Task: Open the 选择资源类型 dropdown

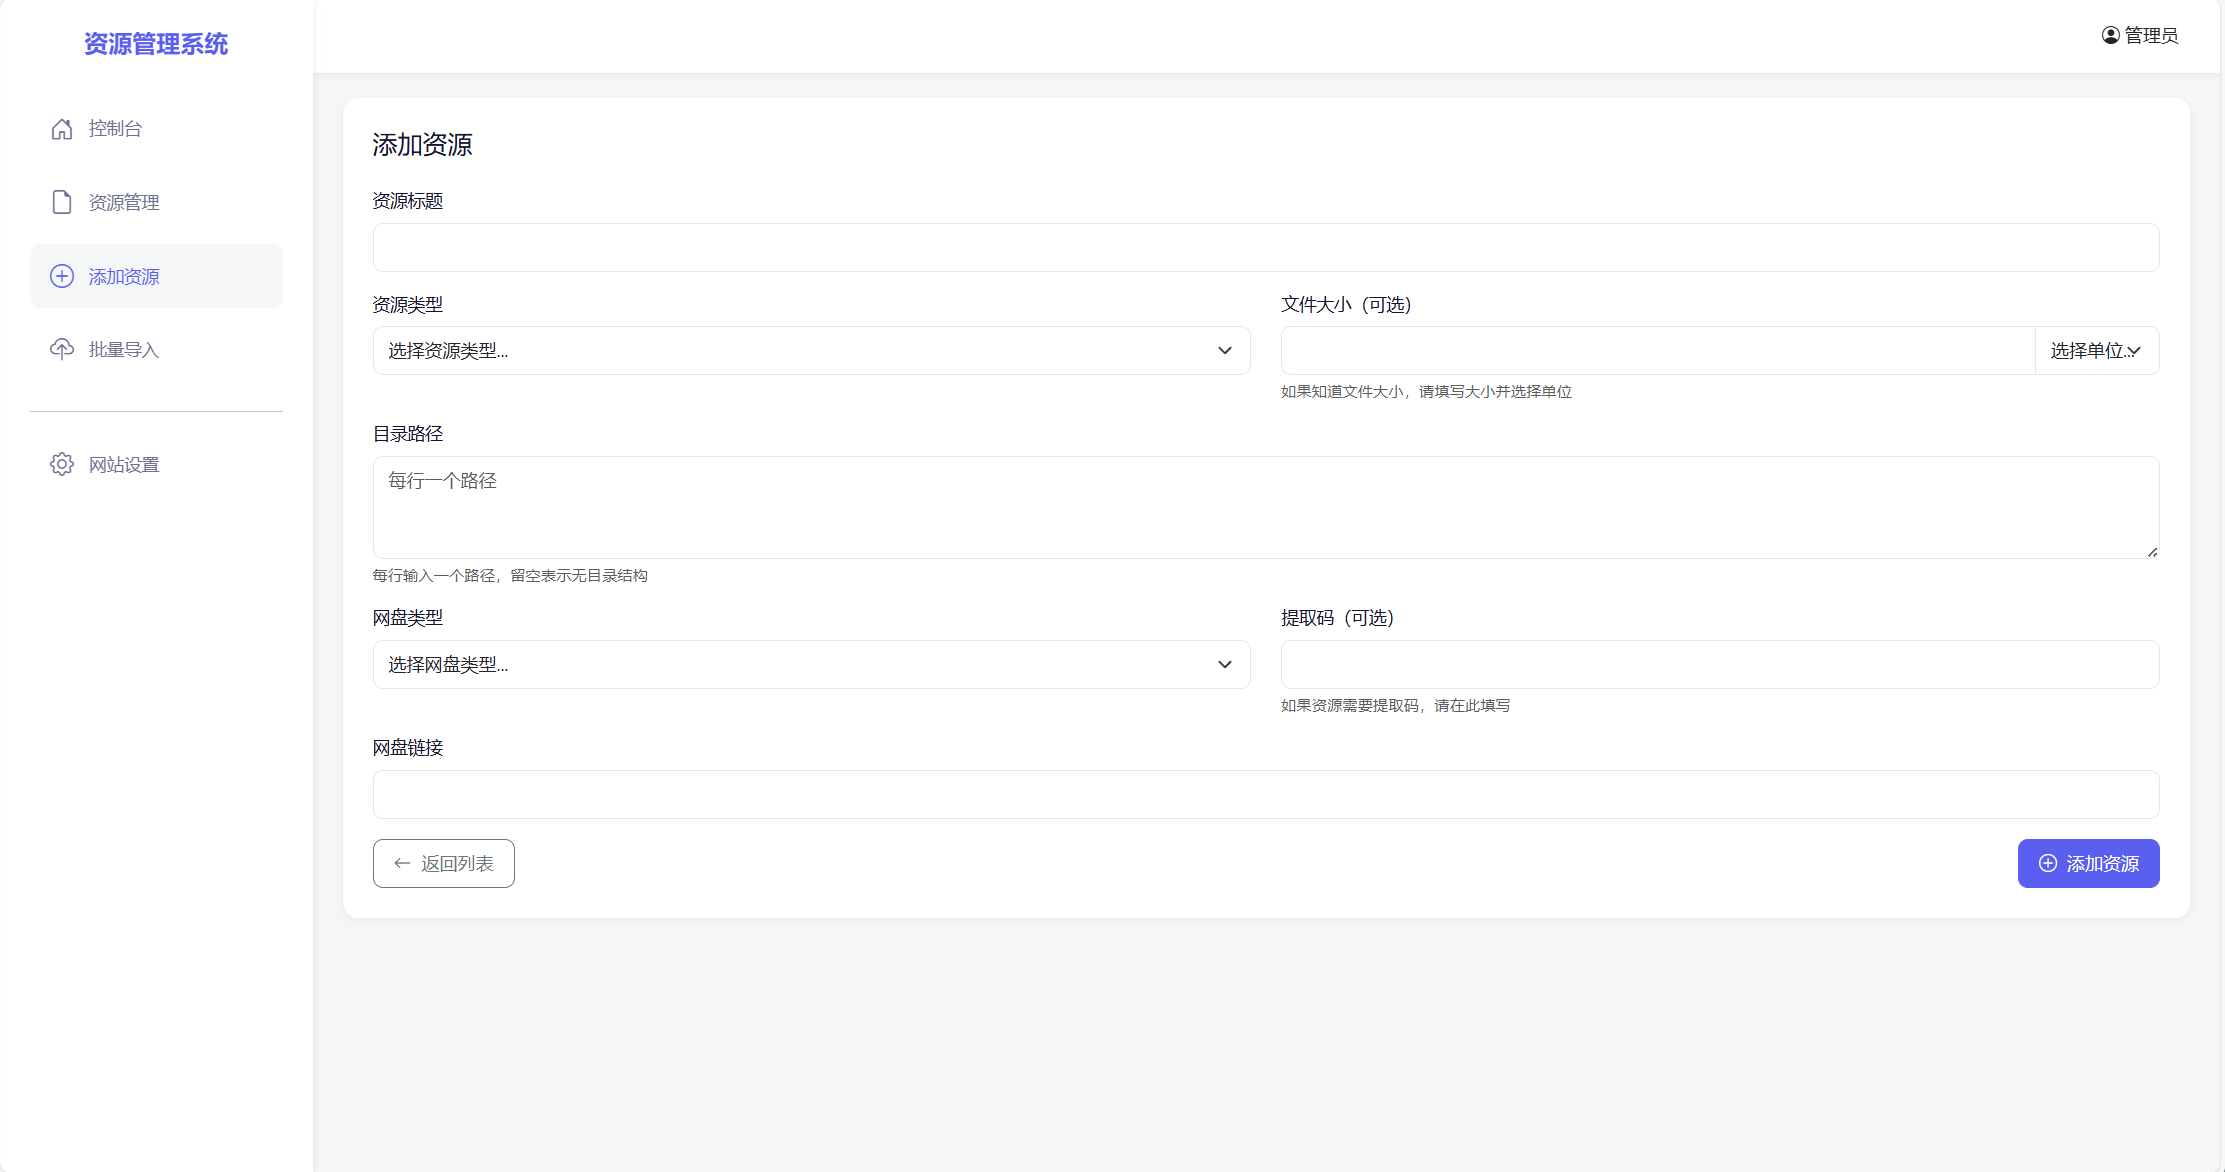Action: (811, 350)
